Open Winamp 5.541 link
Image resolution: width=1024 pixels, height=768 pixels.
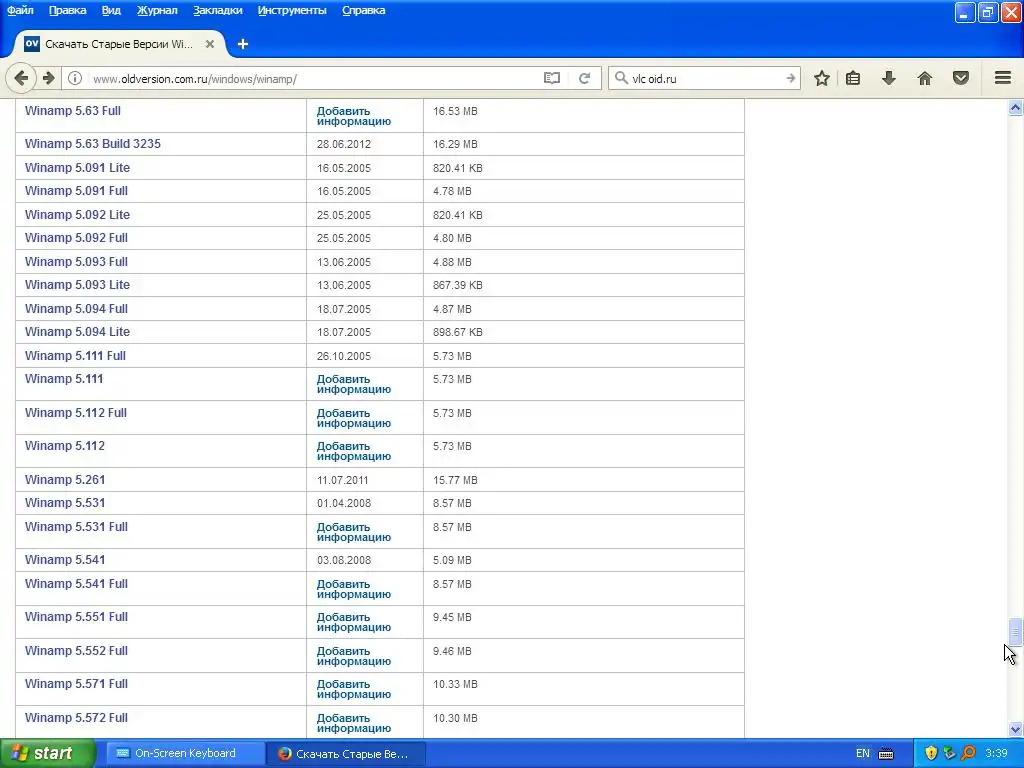pyautogui.click(x=65, y=560)
